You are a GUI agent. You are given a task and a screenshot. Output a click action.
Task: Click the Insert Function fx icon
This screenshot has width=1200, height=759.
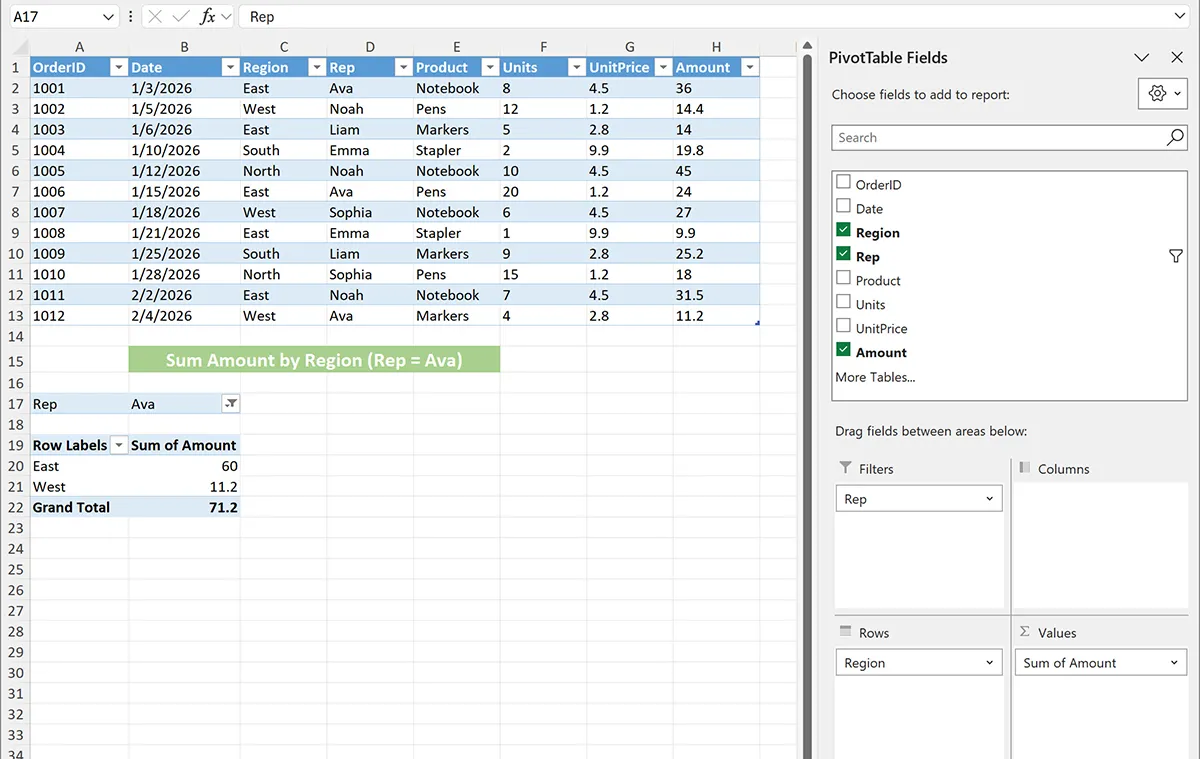207,17
